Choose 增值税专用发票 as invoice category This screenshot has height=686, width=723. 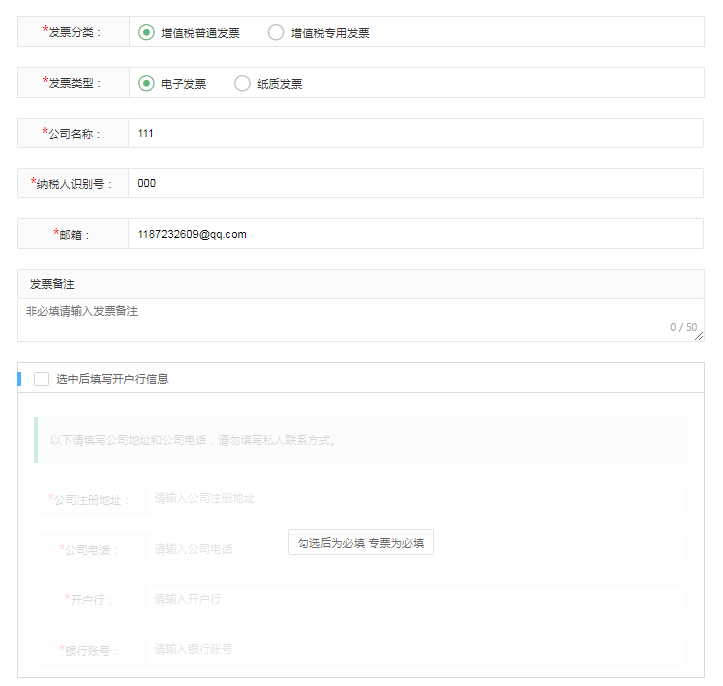(x=276, y=32)
